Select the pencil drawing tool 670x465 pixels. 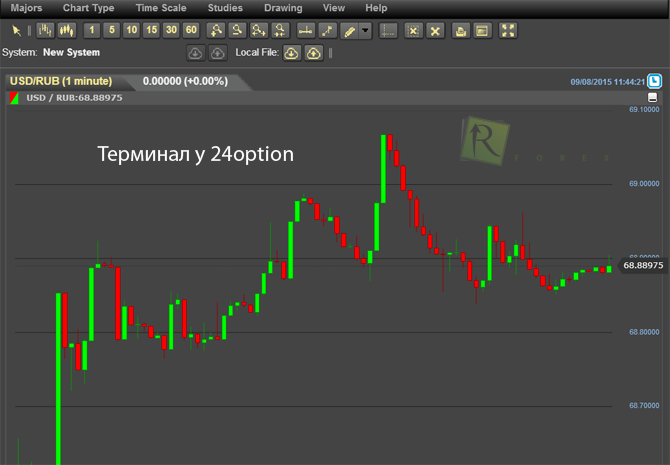tap(350, 31)
